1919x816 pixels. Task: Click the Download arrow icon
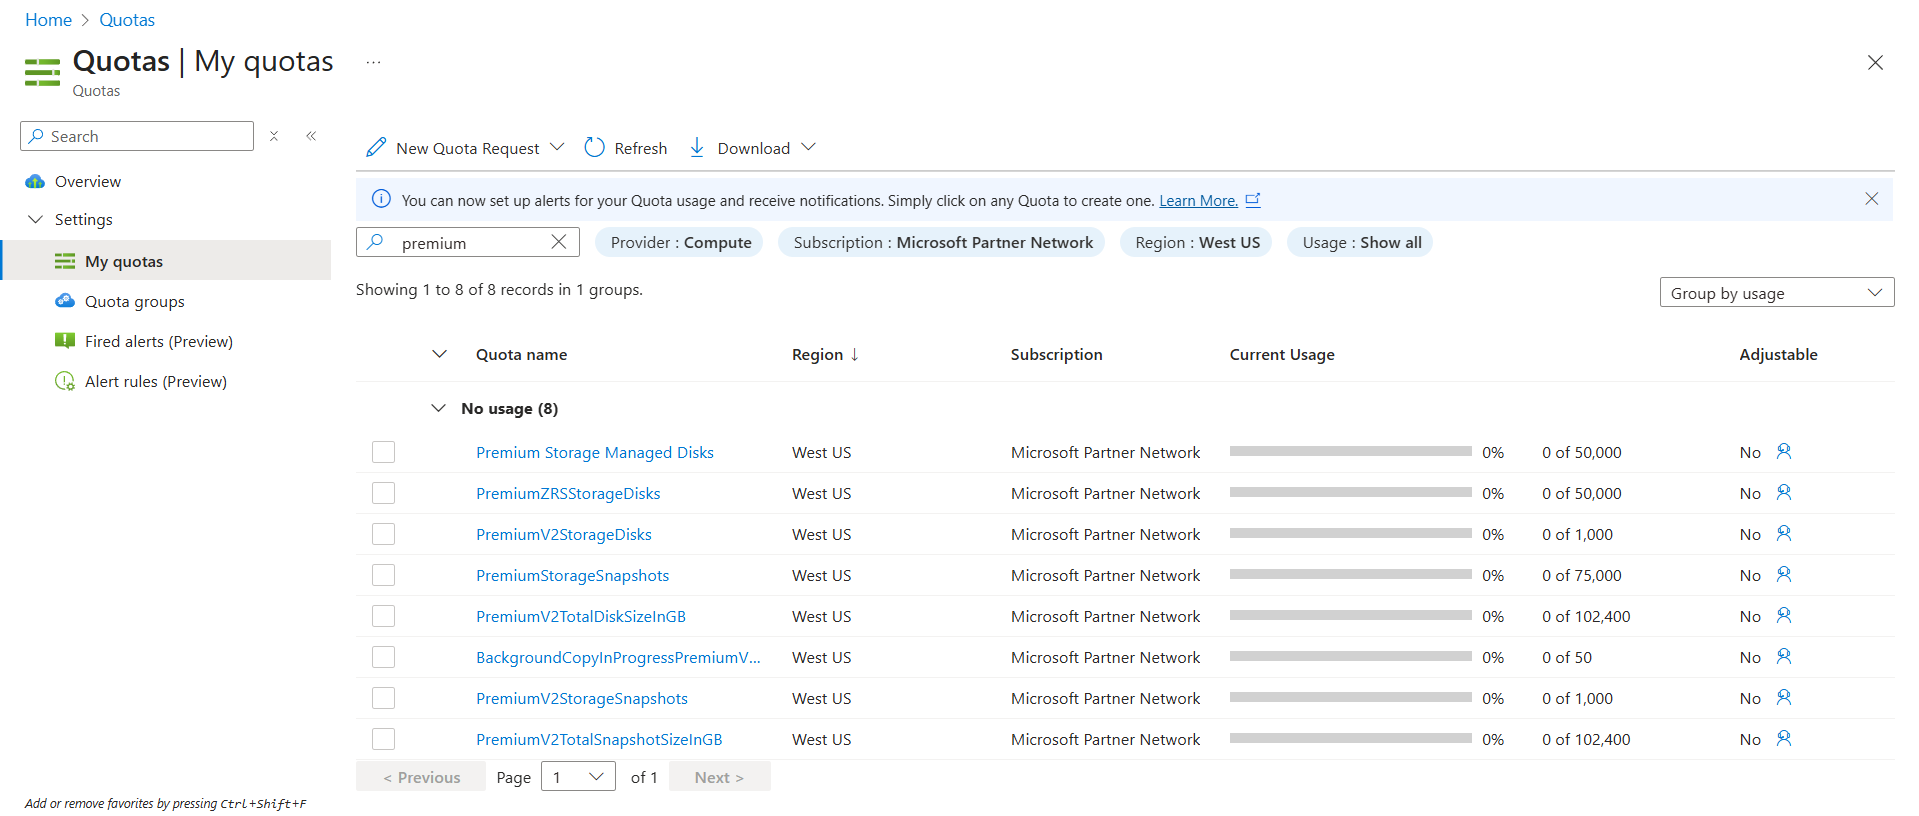pyautogui.click(x=697, y=148)
